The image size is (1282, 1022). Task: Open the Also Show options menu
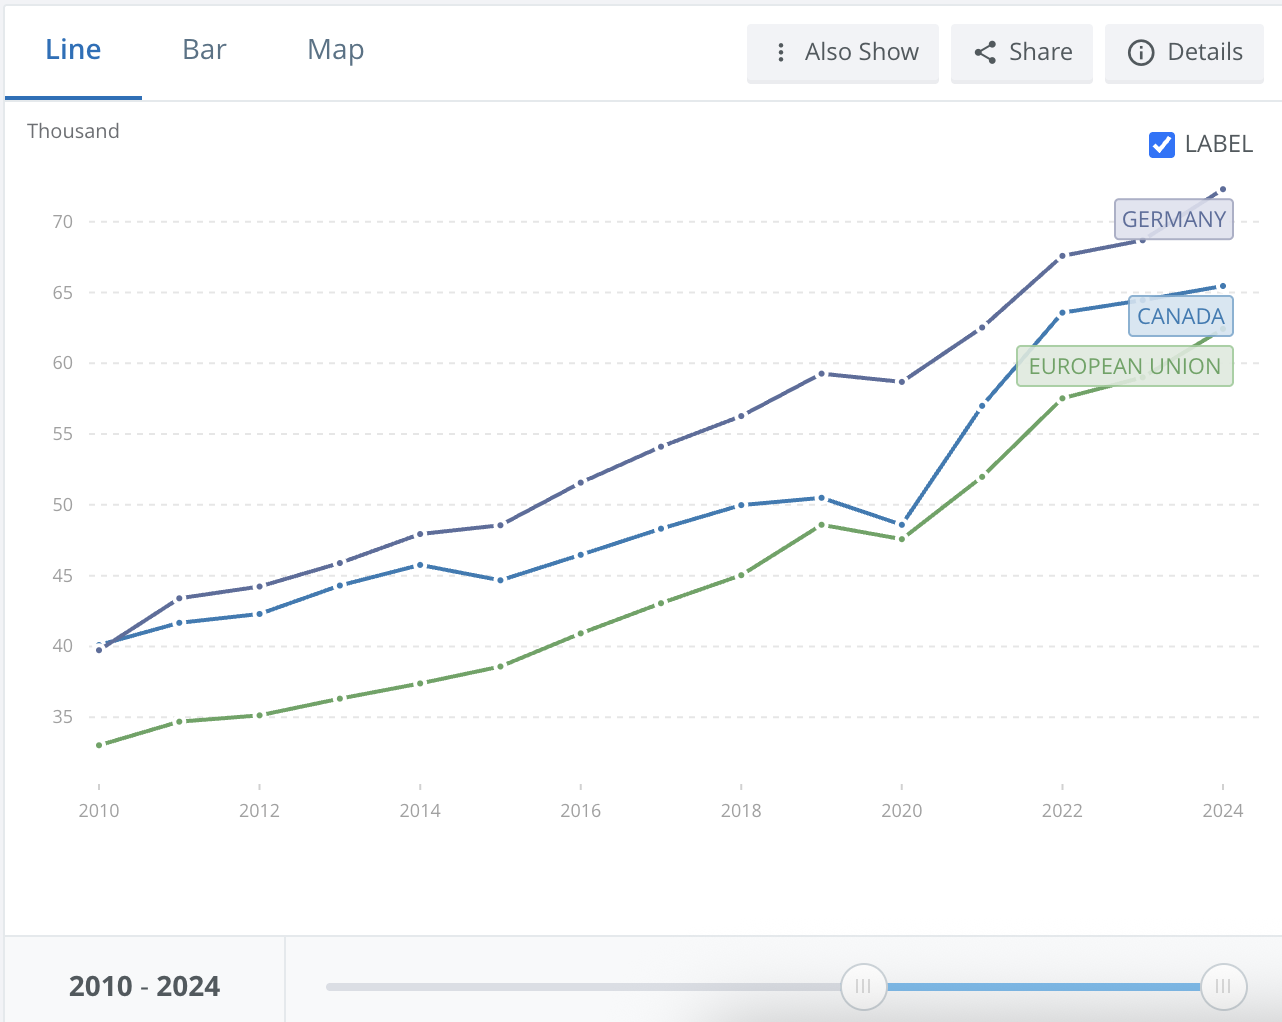pos(843,53)
